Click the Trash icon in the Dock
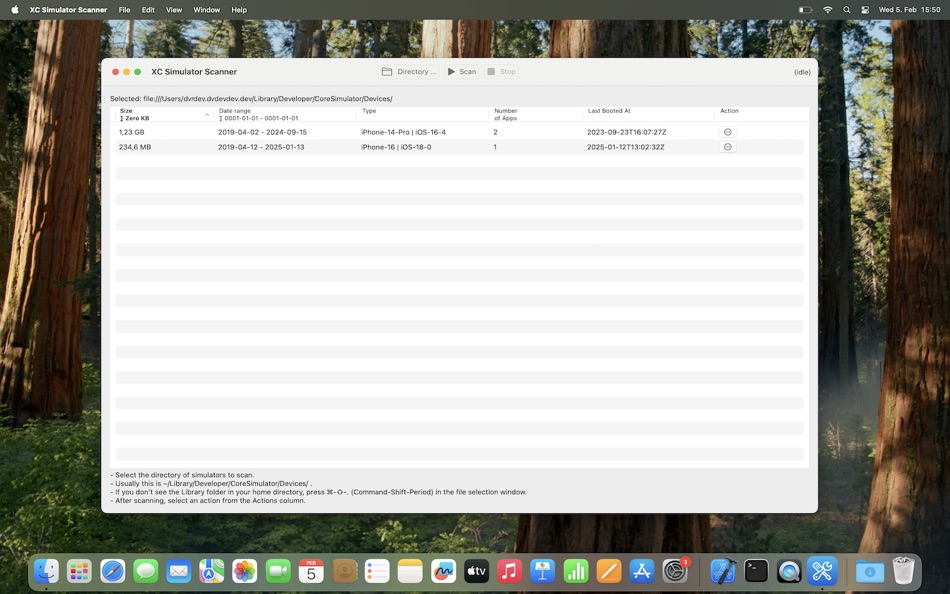950x594 pixels. pyautogui.click(x=902, y=571)
